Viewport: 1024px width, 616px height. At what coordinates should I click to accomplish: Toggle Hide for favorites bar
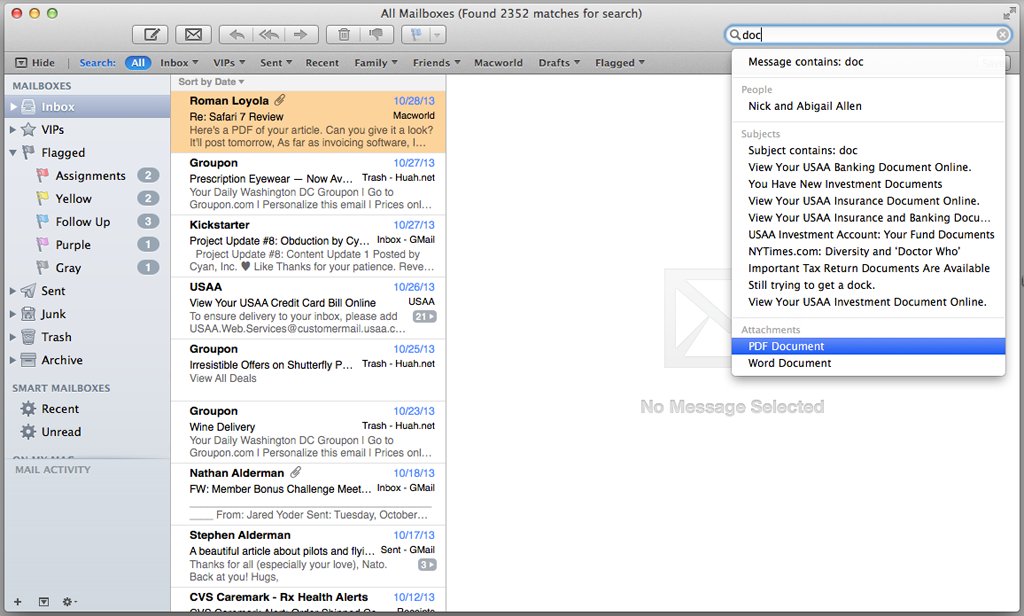[36, 61]
